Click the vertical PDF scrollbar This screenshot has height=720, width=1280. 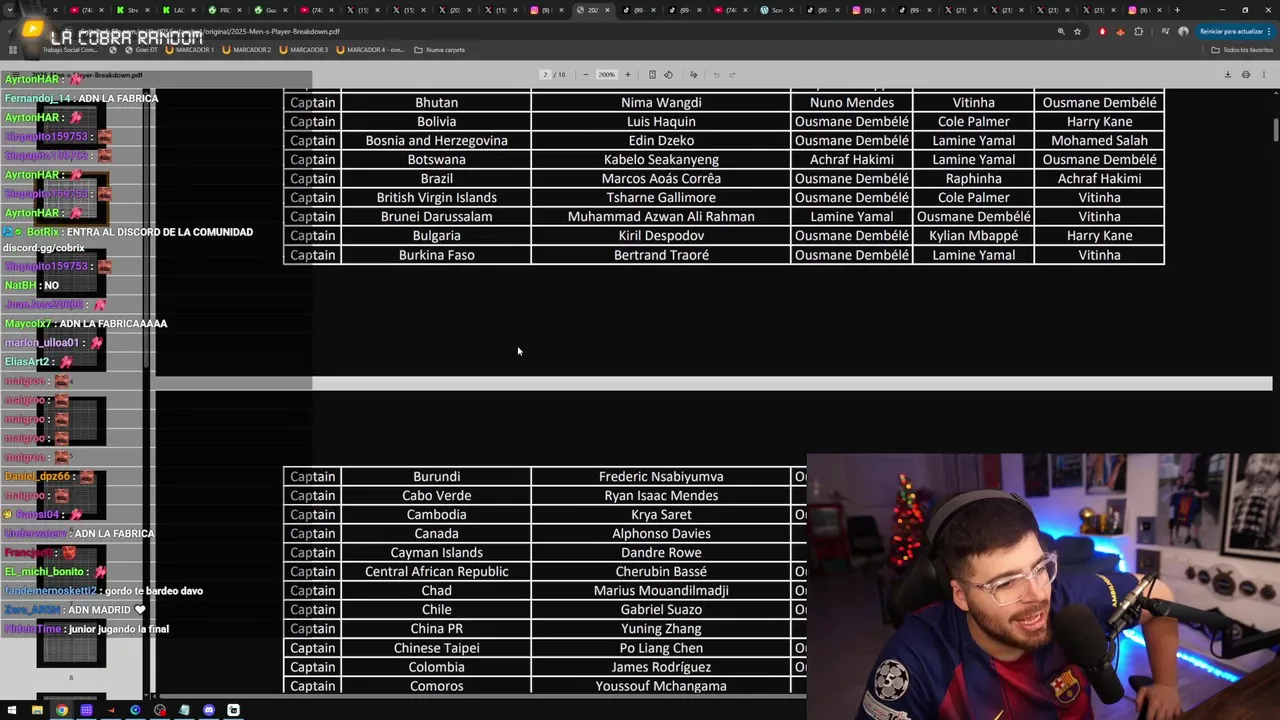(1276, 130)
